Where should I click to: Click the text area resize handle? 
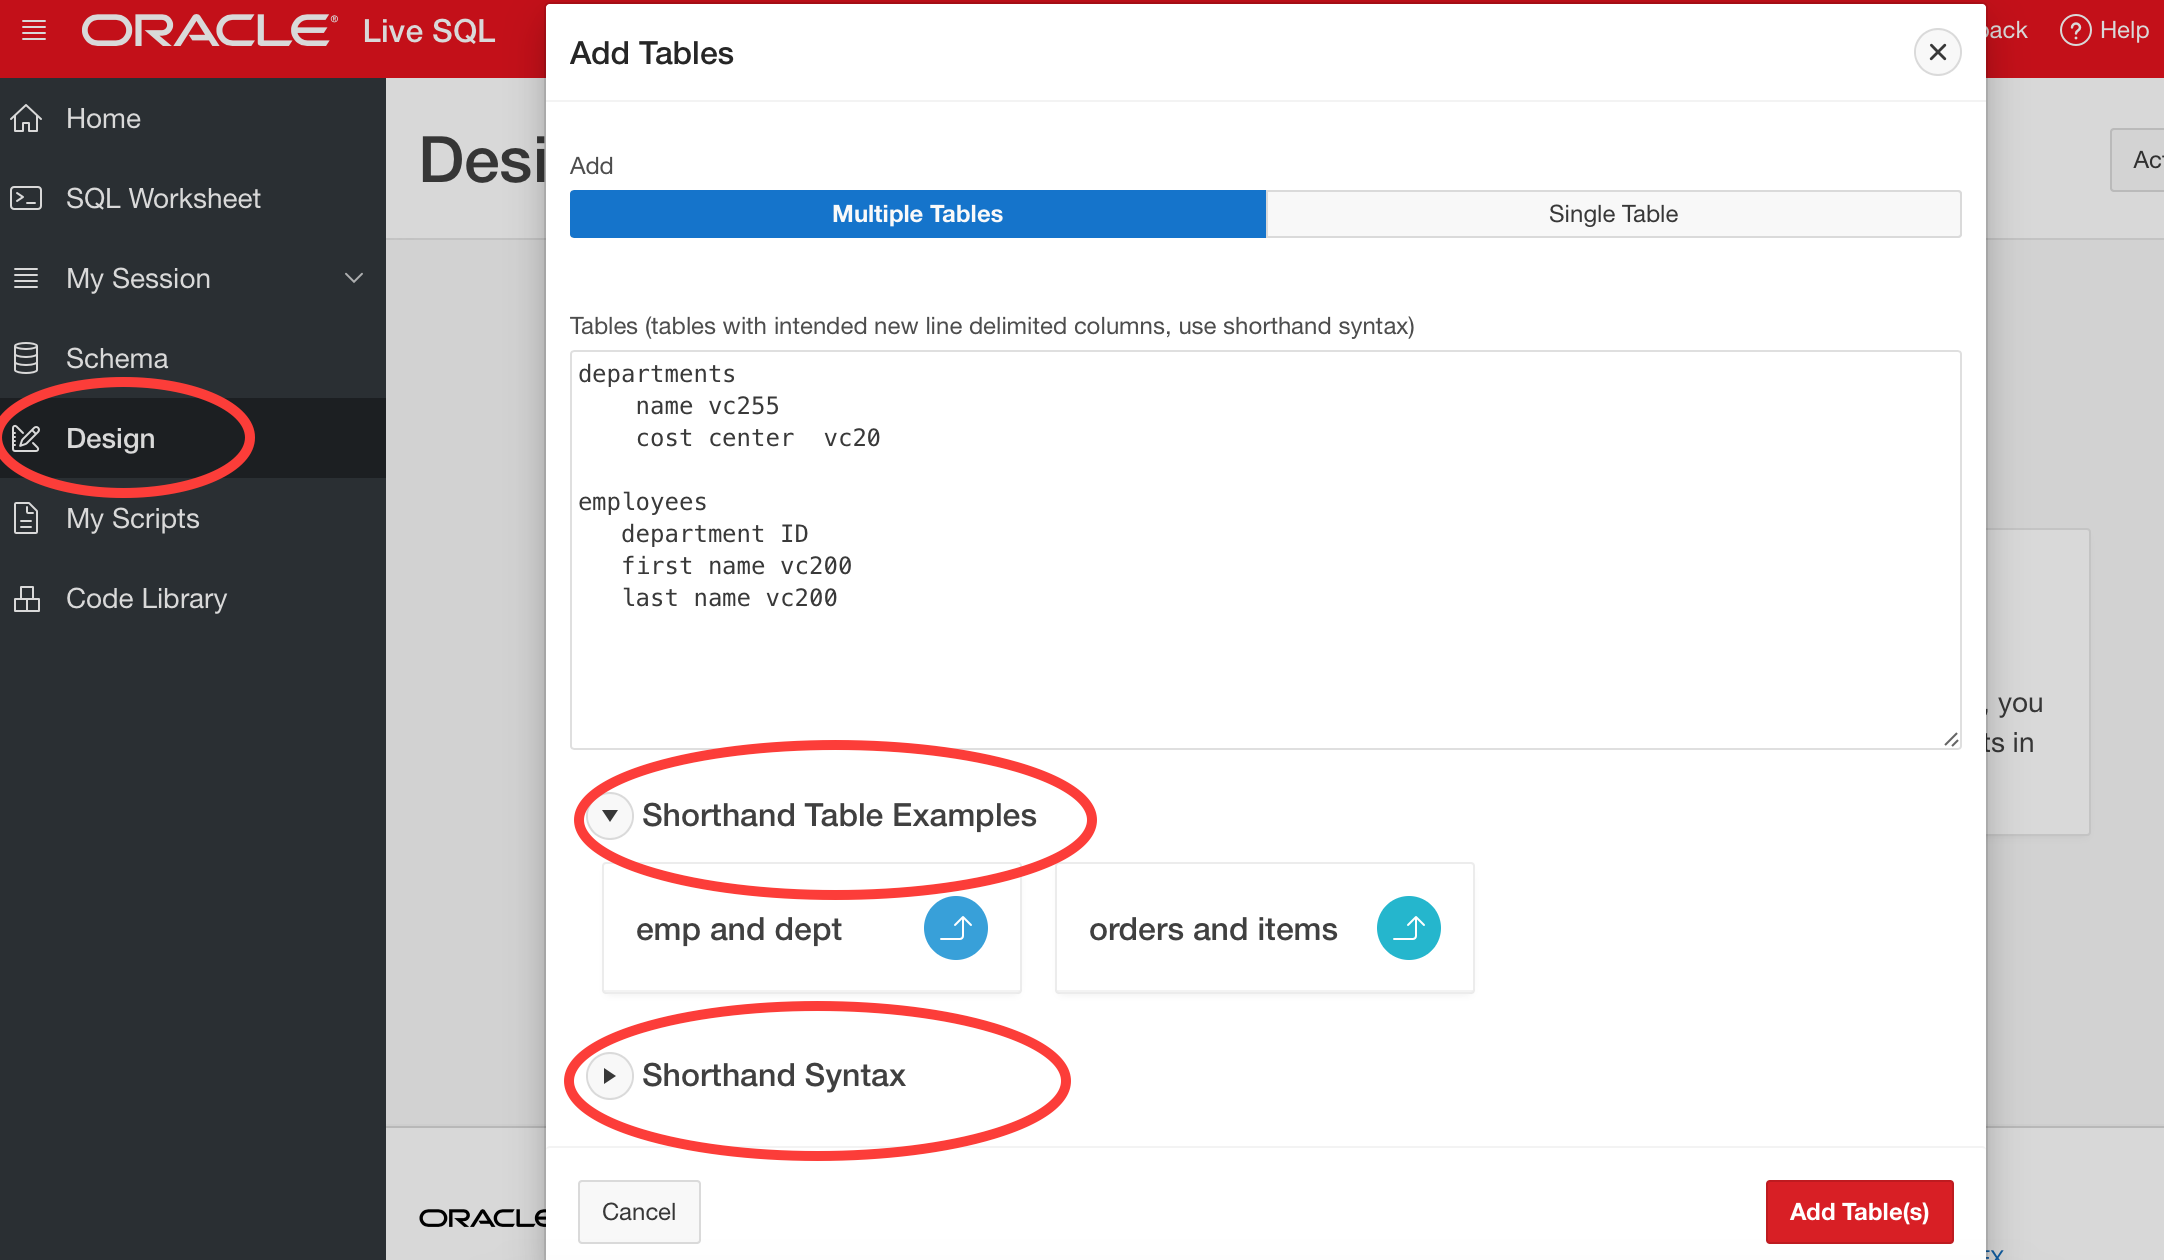[1951, 739]
